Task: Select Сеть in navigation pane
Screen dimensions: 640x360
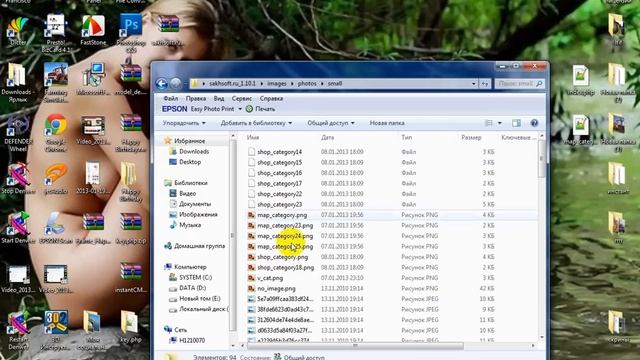Action: pyautogui.click(x=180, y=330)
